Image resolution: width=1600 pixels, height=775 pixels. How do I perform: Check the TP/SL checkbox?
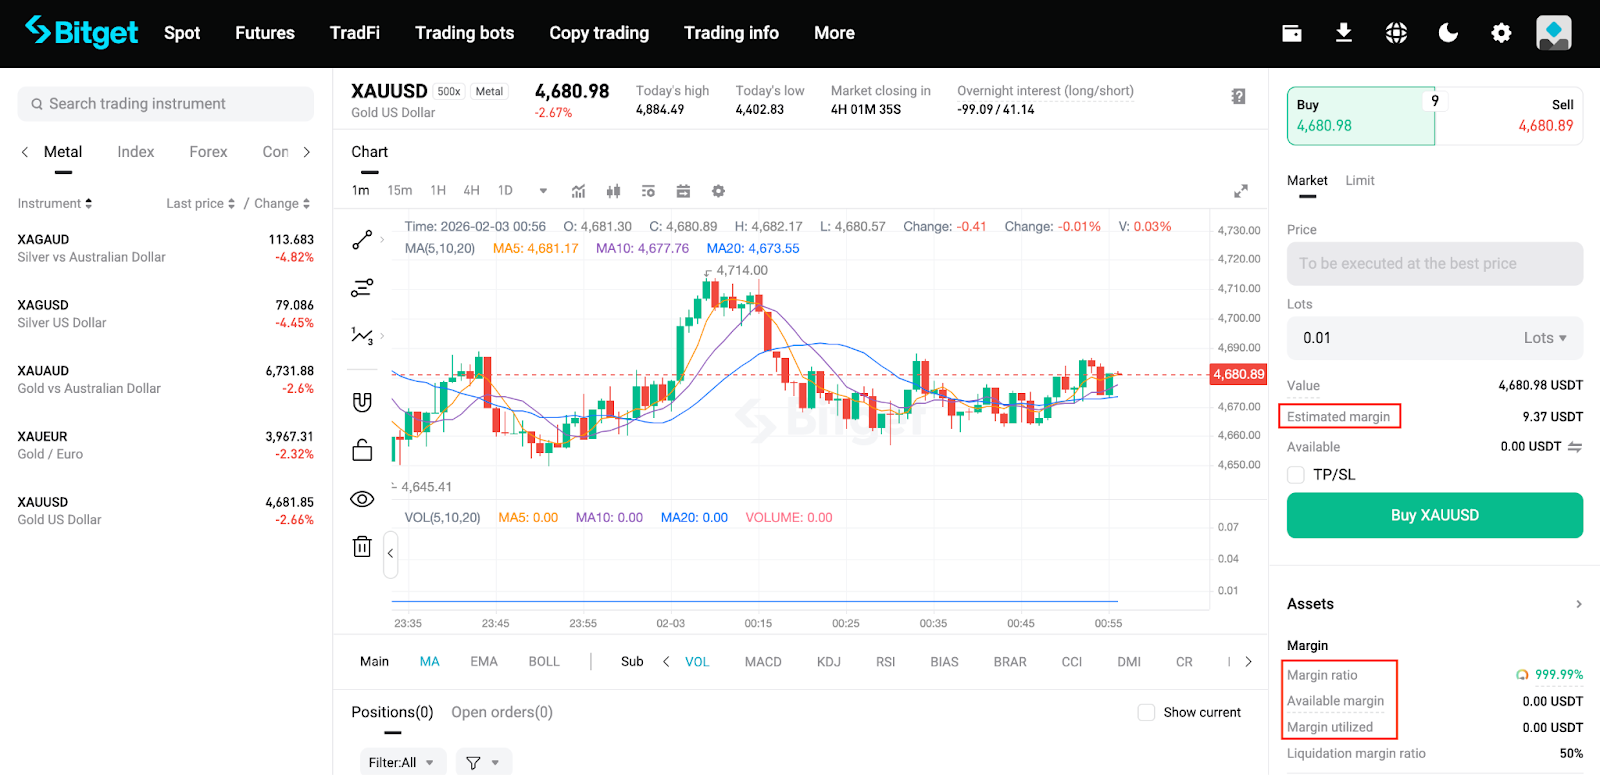pos(1296,475)
